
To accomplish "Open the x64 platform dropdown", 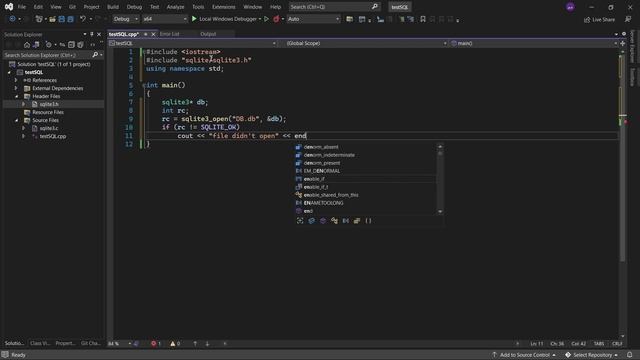I will [x=164, y=19].
